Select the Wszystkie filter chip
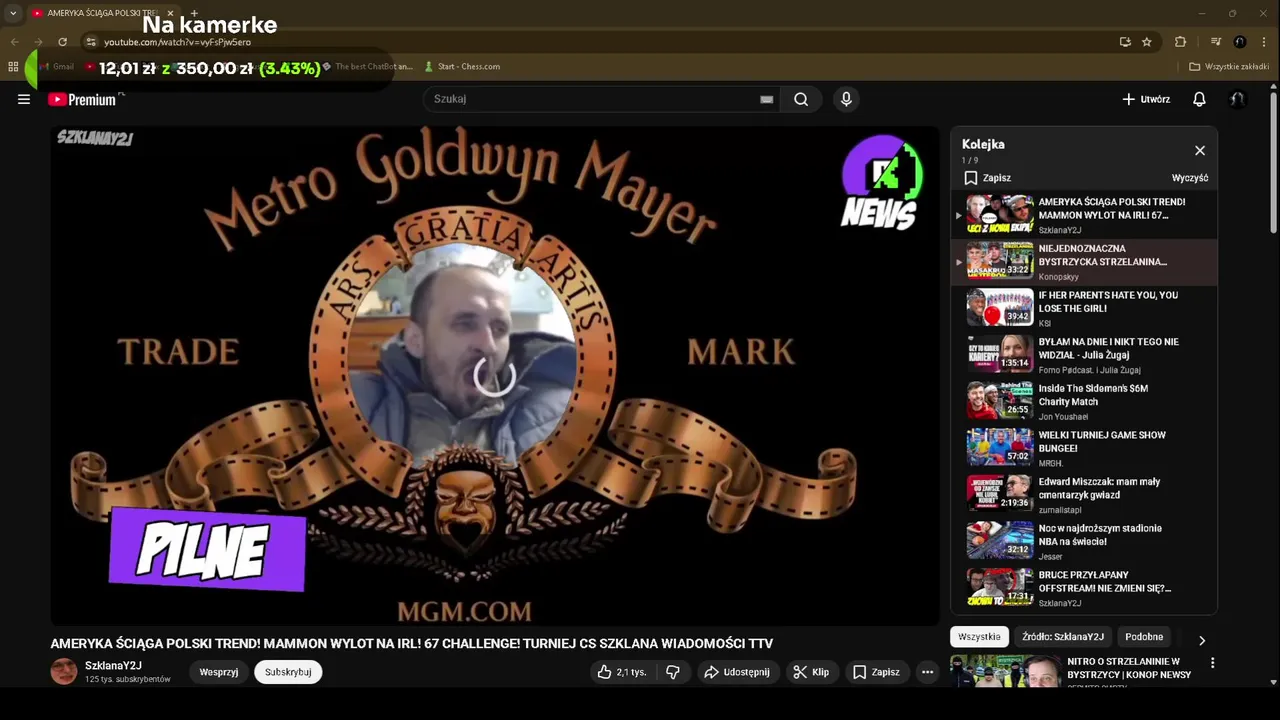This screenshot has width=1280, height=720. pos(979,637)
